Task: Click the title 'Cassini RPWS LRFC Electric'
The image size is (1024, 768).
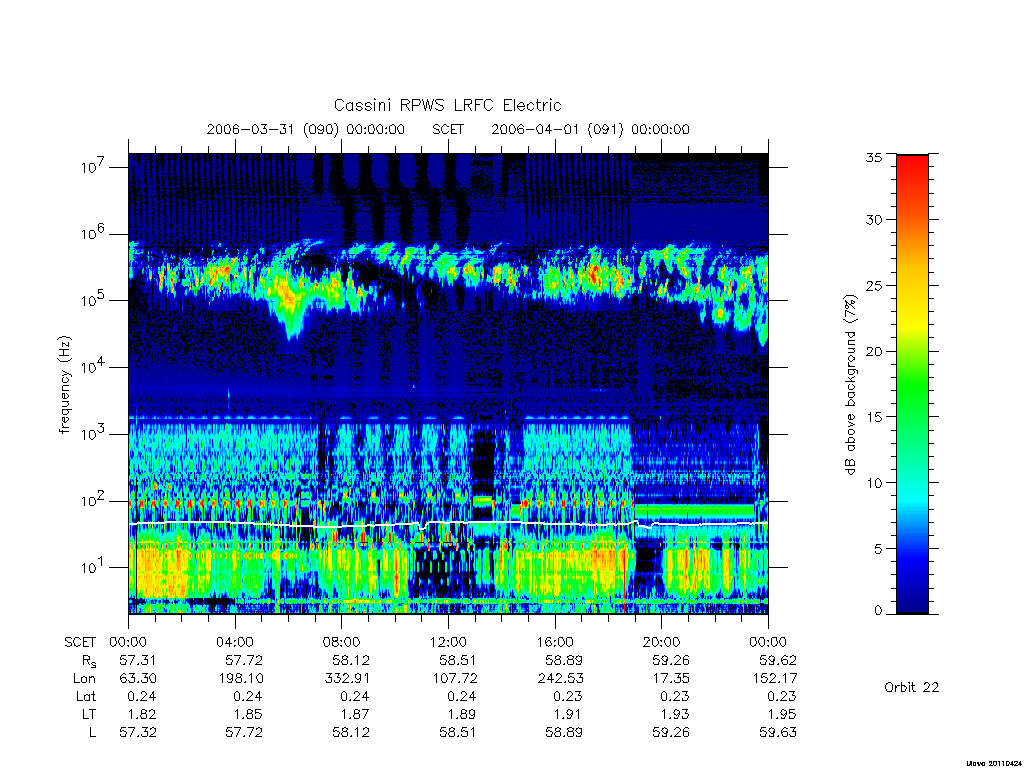Action: (447, 105)
